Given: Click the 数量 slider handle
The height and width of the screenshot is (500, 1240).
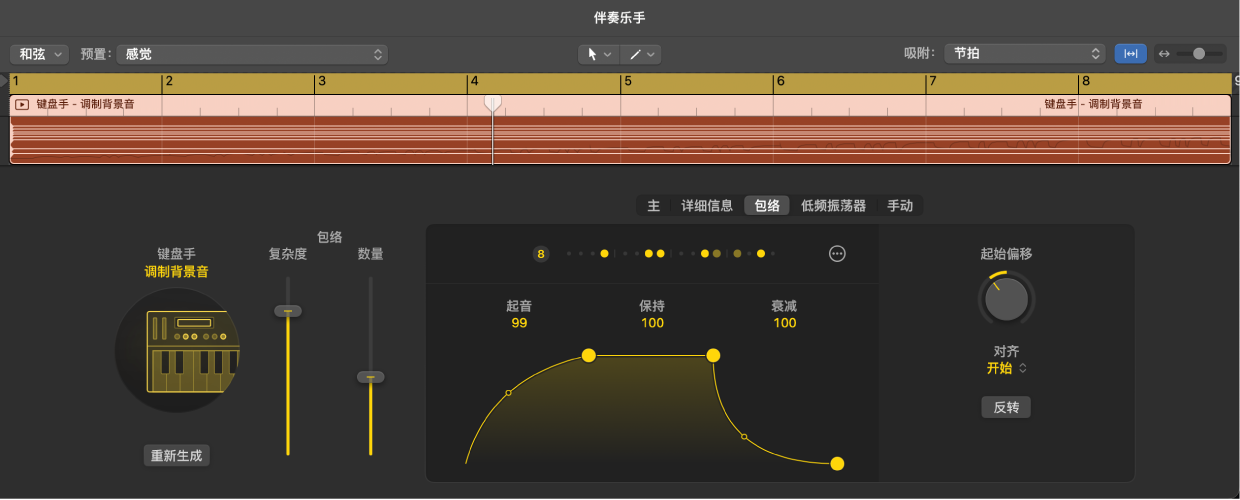Looking at the screenshot, I should pos(370,377).
